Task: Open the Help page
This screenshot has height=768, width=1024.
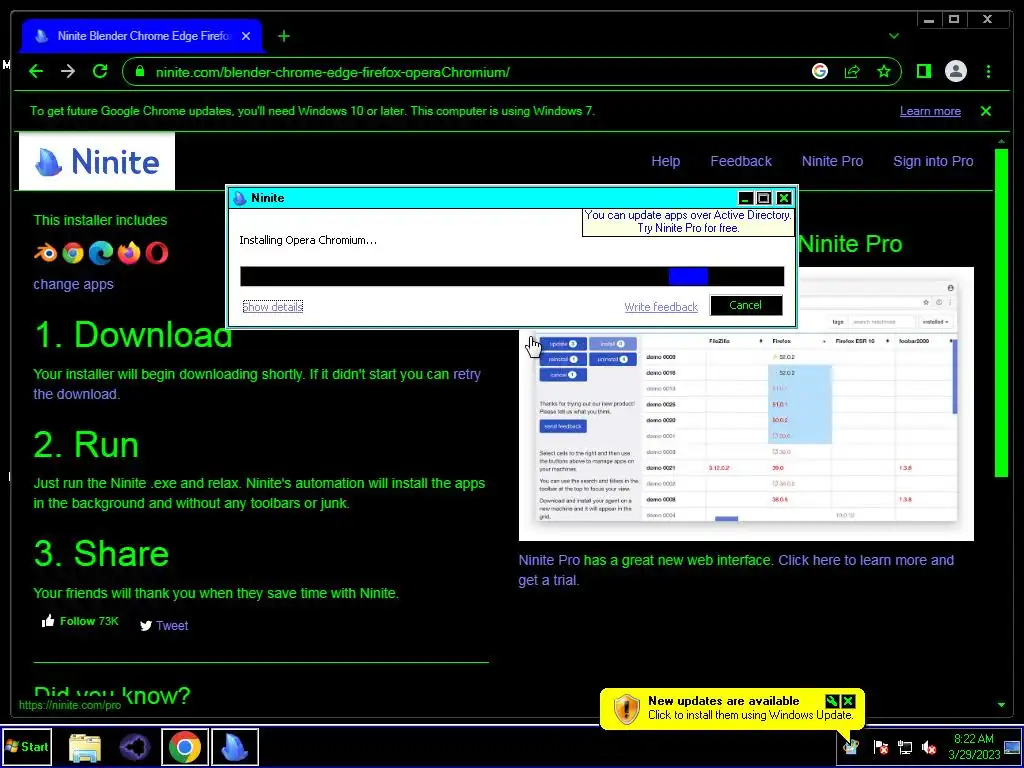Action: (665, 161)
